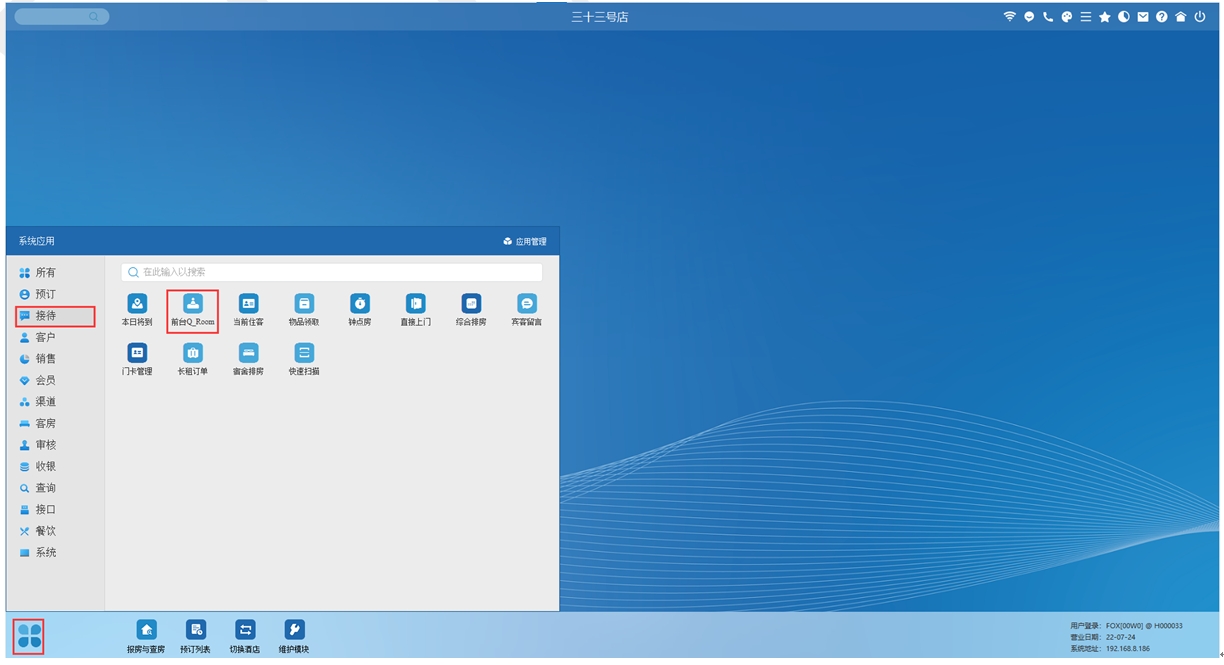Select the 查询 category
This screenshot has width=1224, height=665.
coord(55,488)
